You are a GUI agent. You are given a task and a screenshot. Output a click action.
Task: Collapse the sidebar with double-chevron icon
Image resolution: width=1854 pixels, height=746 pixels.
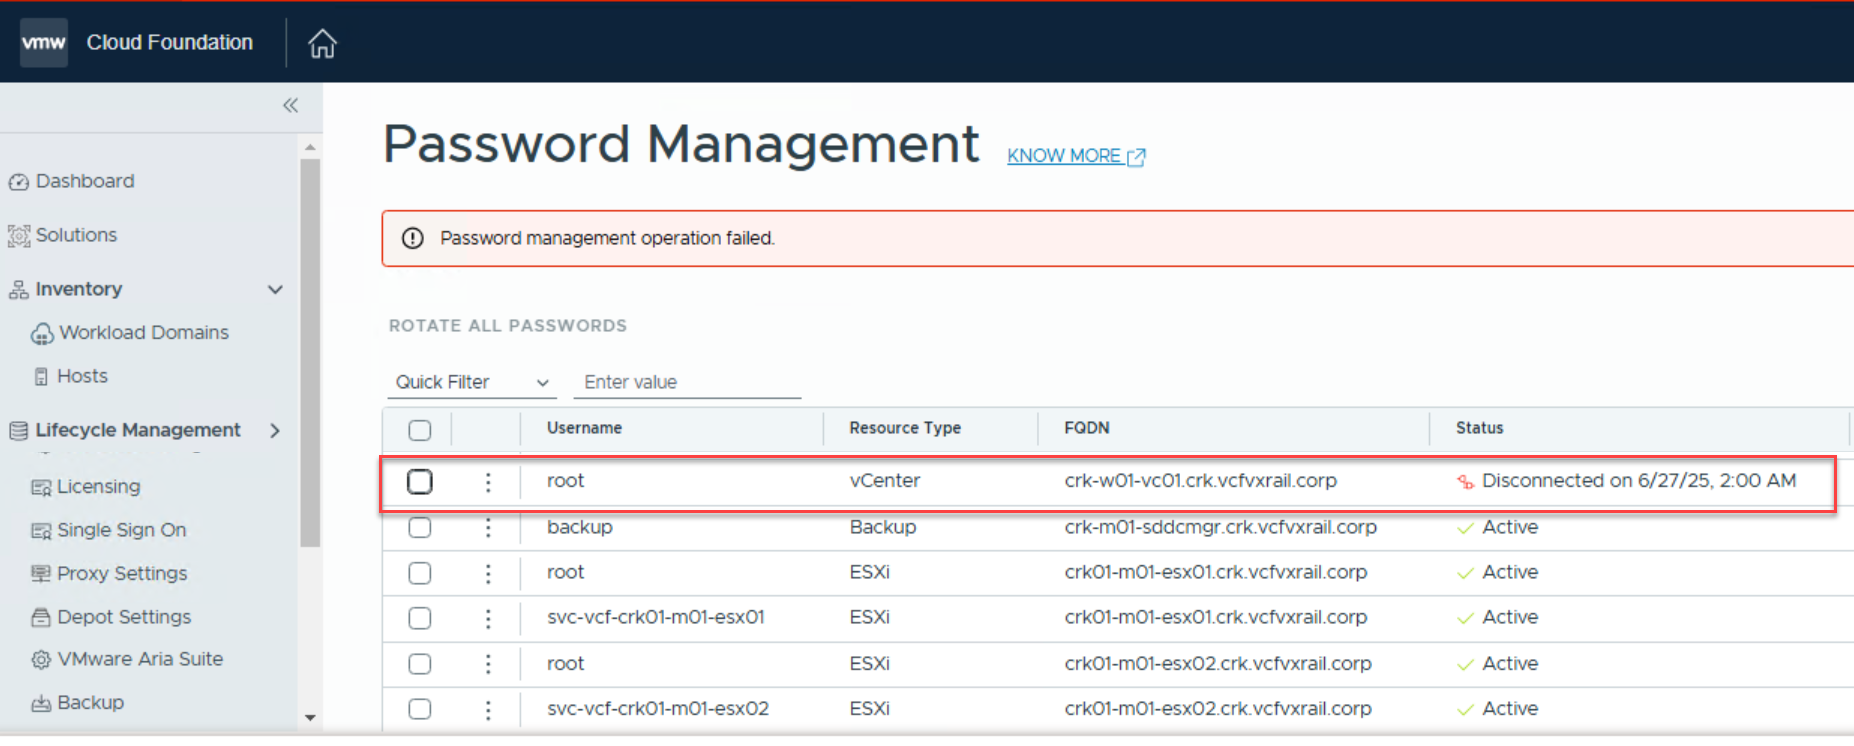(290, 105)
